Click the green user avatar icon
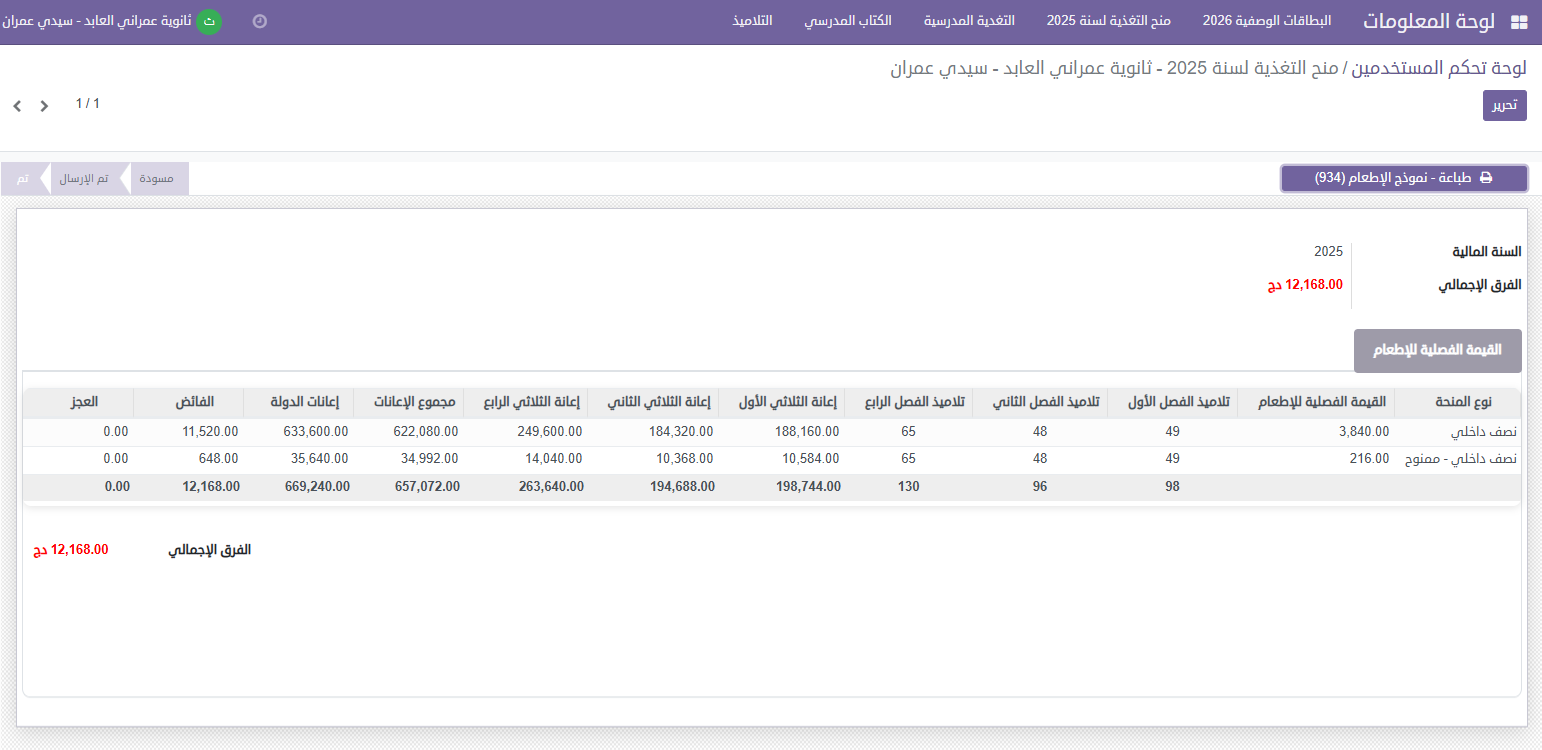 pyautogui.click(x=209, y=21)
